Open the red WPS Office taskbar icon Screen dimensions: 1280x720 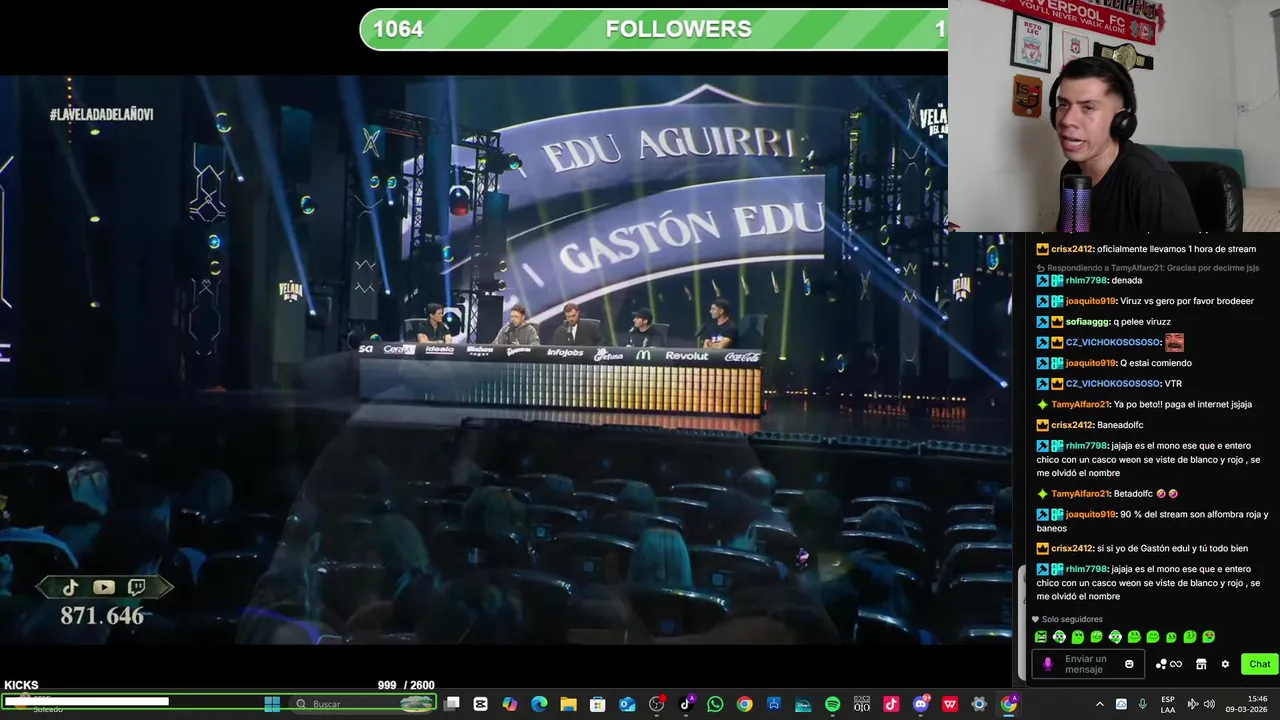tap(950, 704)
